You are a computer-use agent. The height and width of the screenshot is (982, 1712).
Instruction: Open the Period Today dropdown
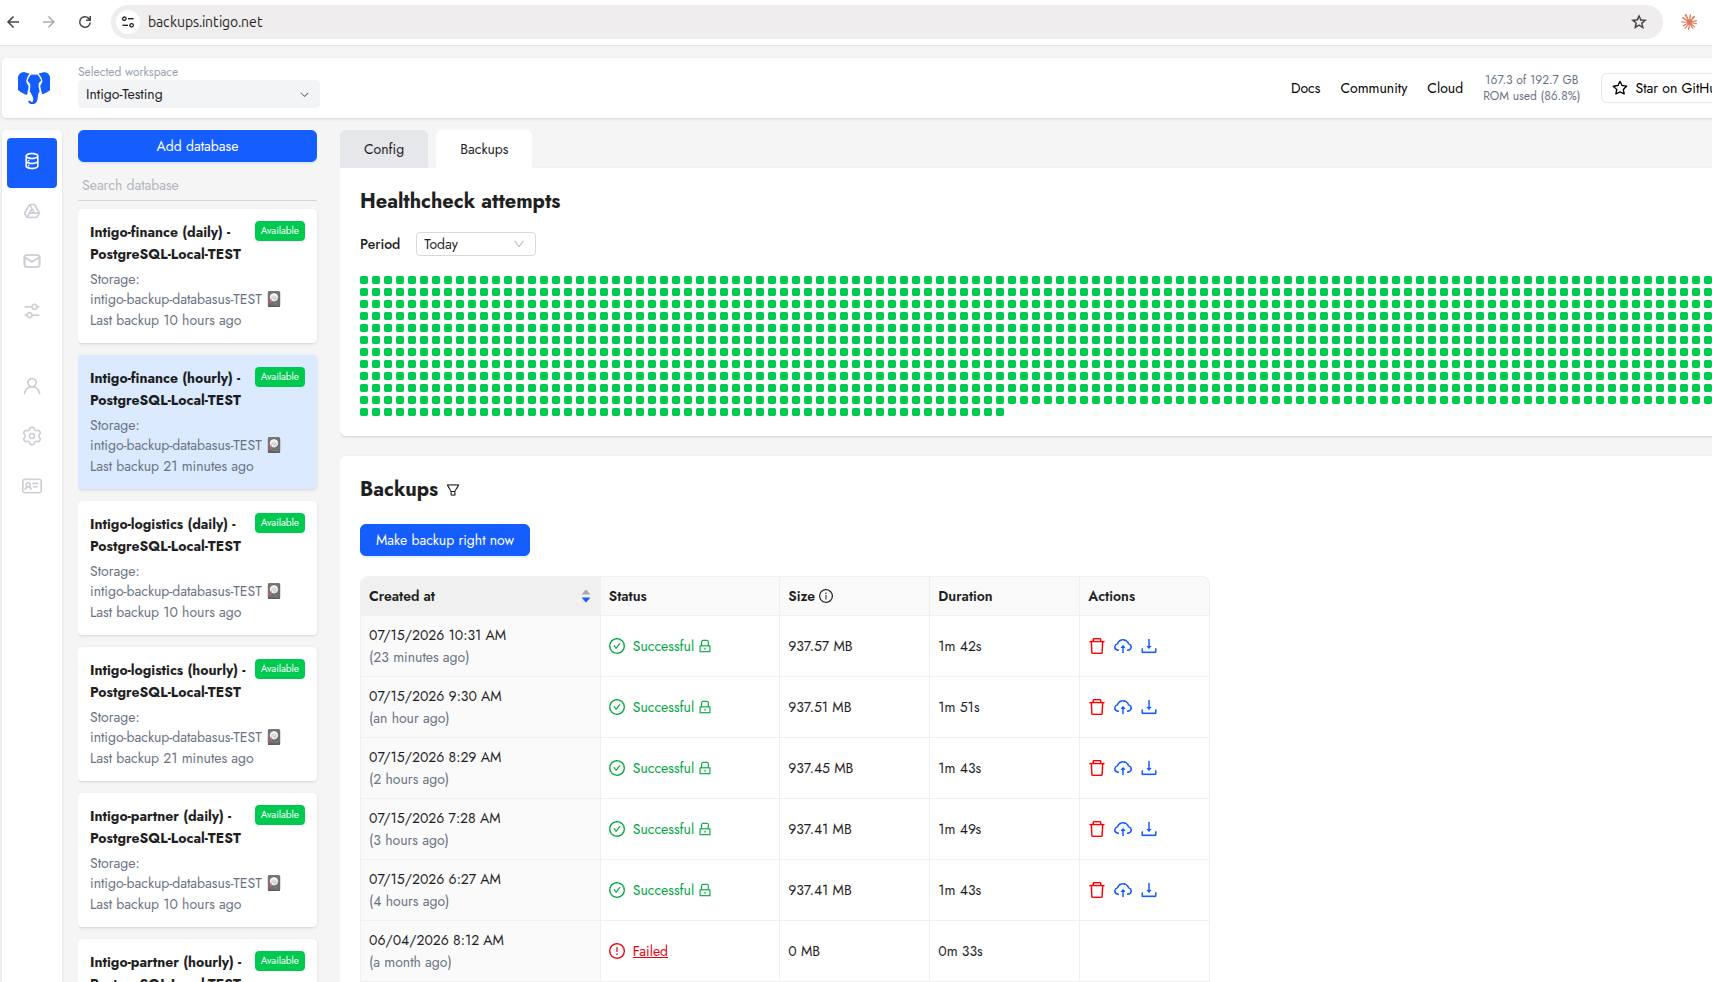pos(475,244)
